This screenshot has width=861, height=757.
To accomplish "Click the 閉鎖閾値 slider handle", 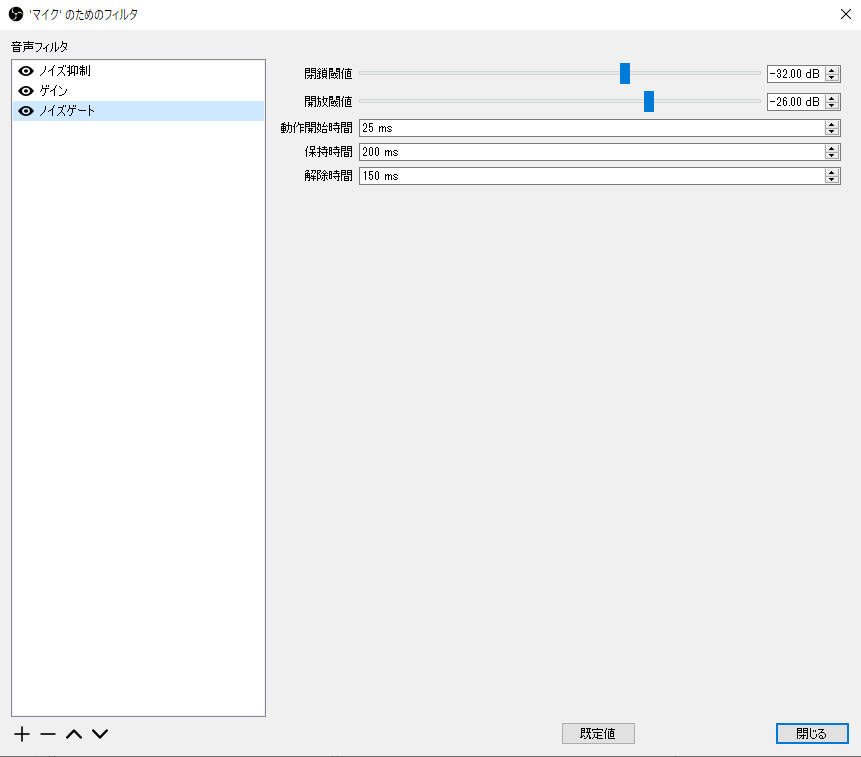I will coord(625,74).
